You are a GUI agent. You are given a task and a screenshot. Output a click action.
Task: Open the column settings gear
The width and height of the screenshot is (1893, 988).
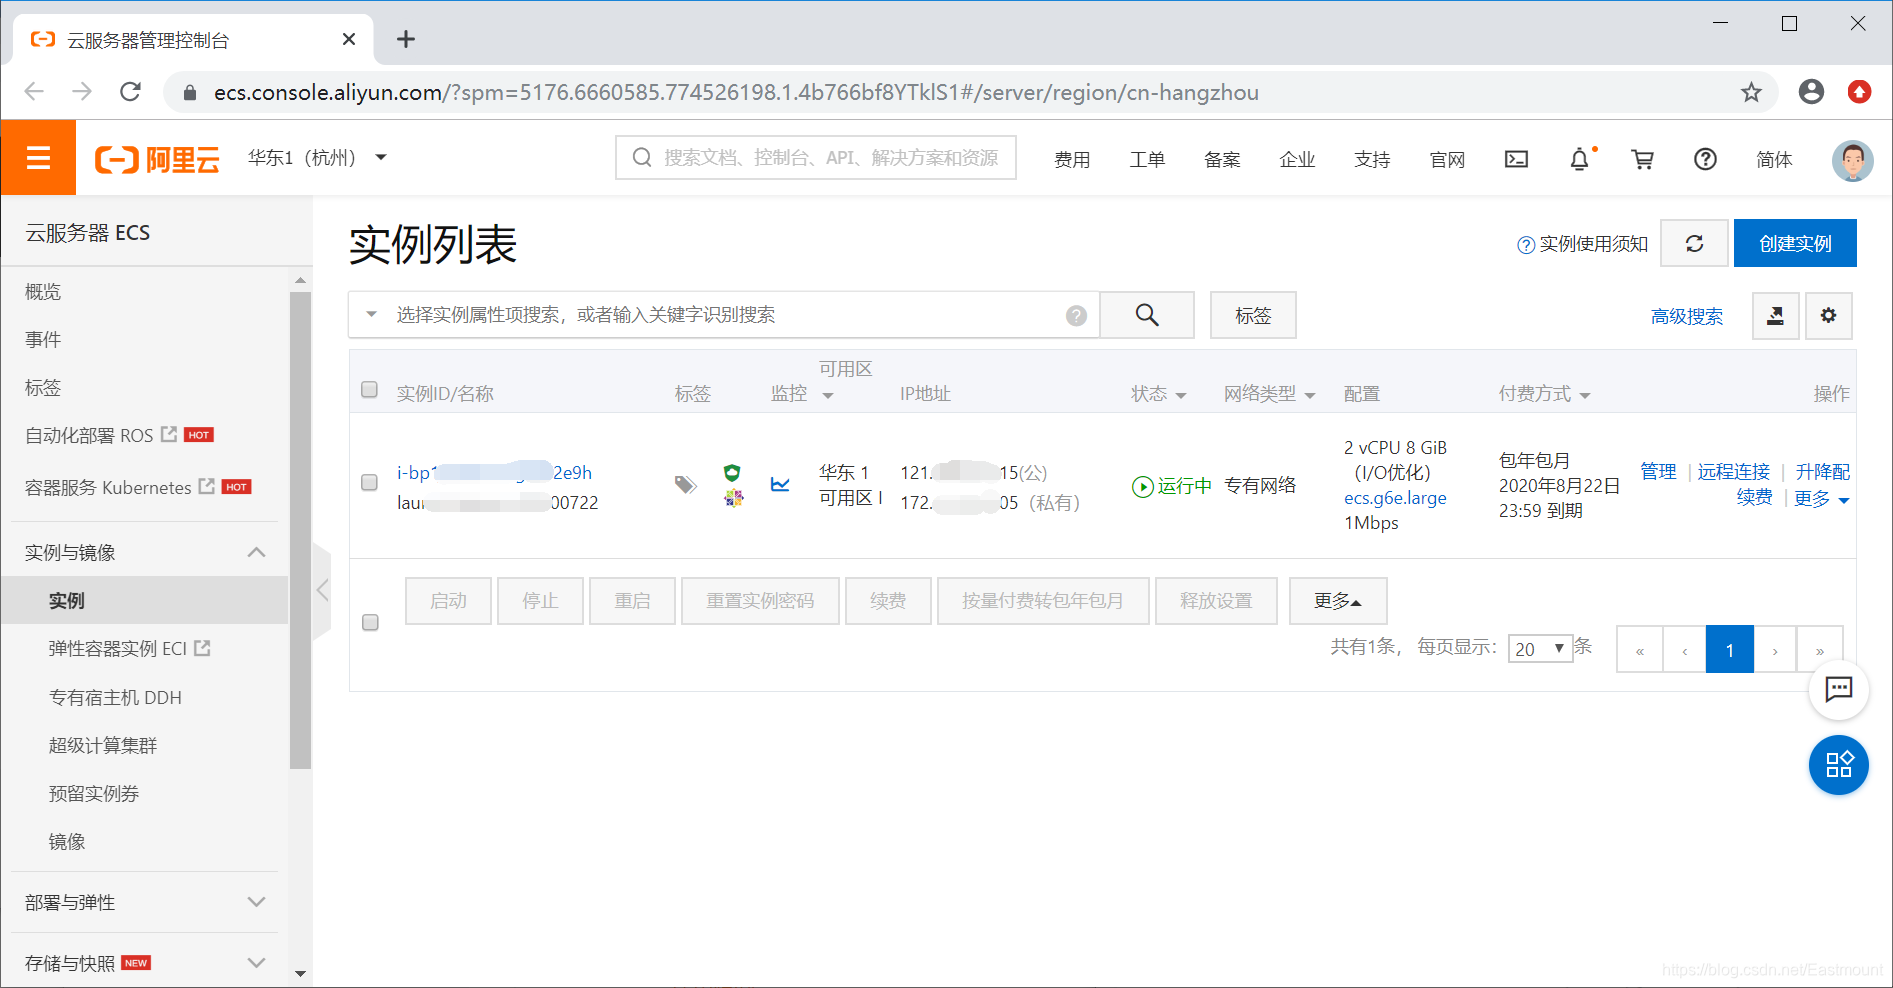coord(1829,315)
